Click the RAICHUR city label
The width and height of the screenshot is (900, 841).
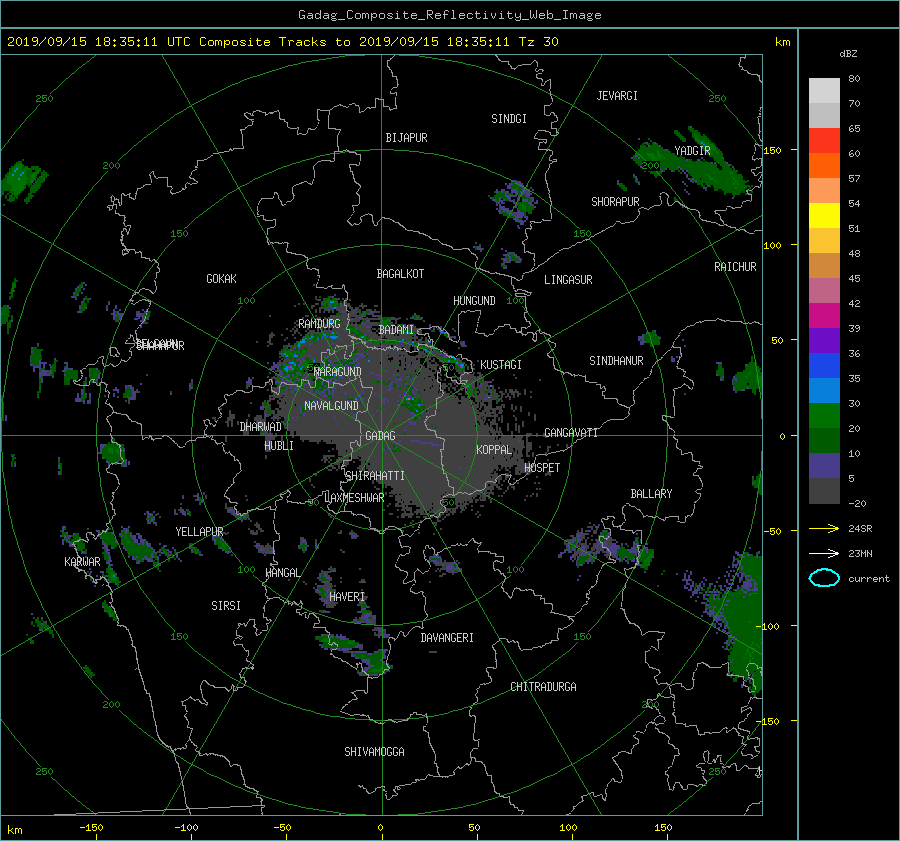(x=735, y=267)
